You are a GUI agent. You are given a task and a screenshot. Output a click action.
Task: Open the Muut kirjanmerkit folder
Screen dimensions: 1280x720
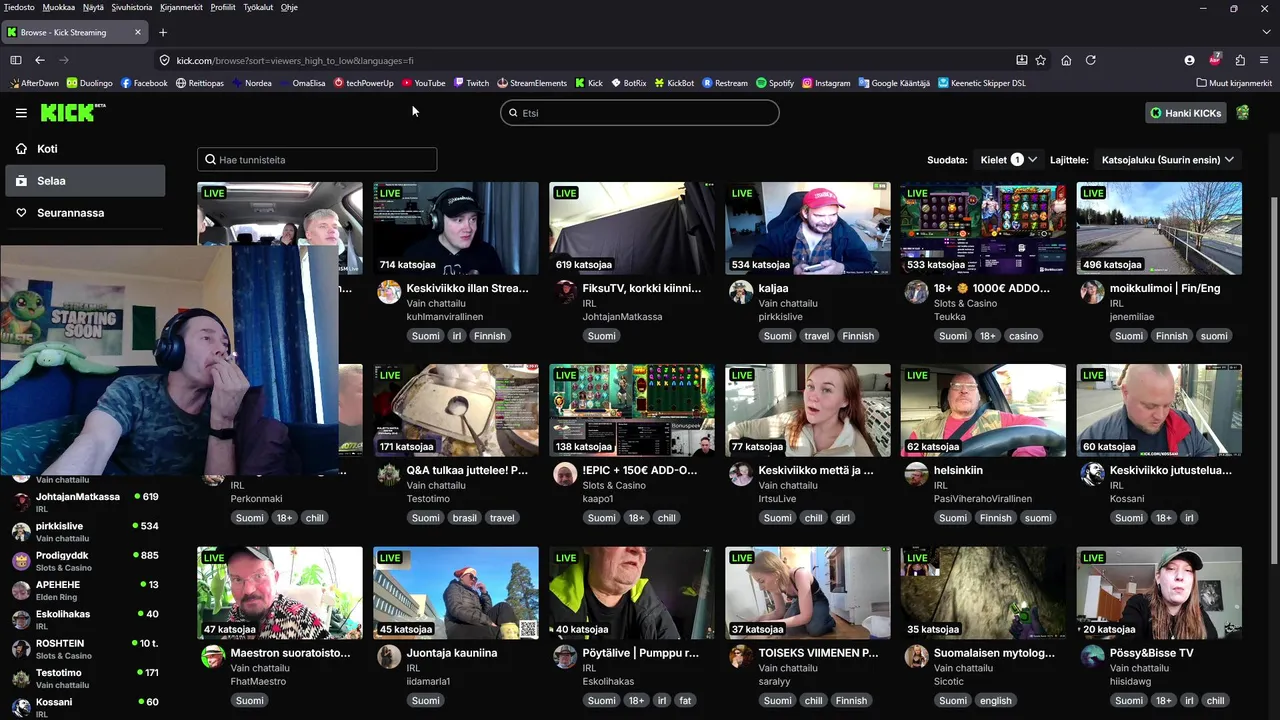(x=1234, y=83)
